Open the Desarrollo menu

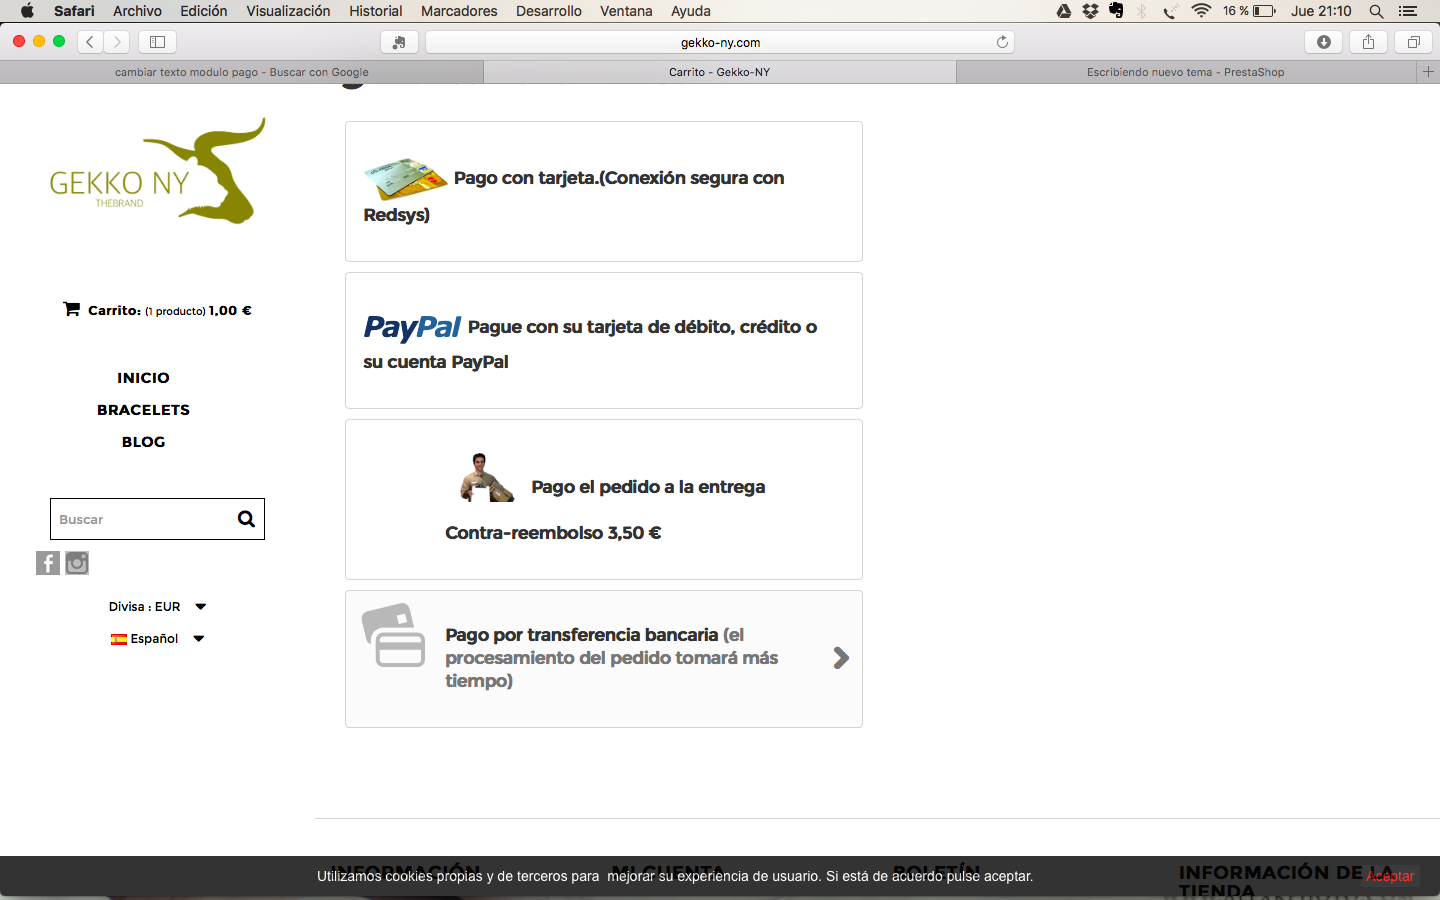549,11
